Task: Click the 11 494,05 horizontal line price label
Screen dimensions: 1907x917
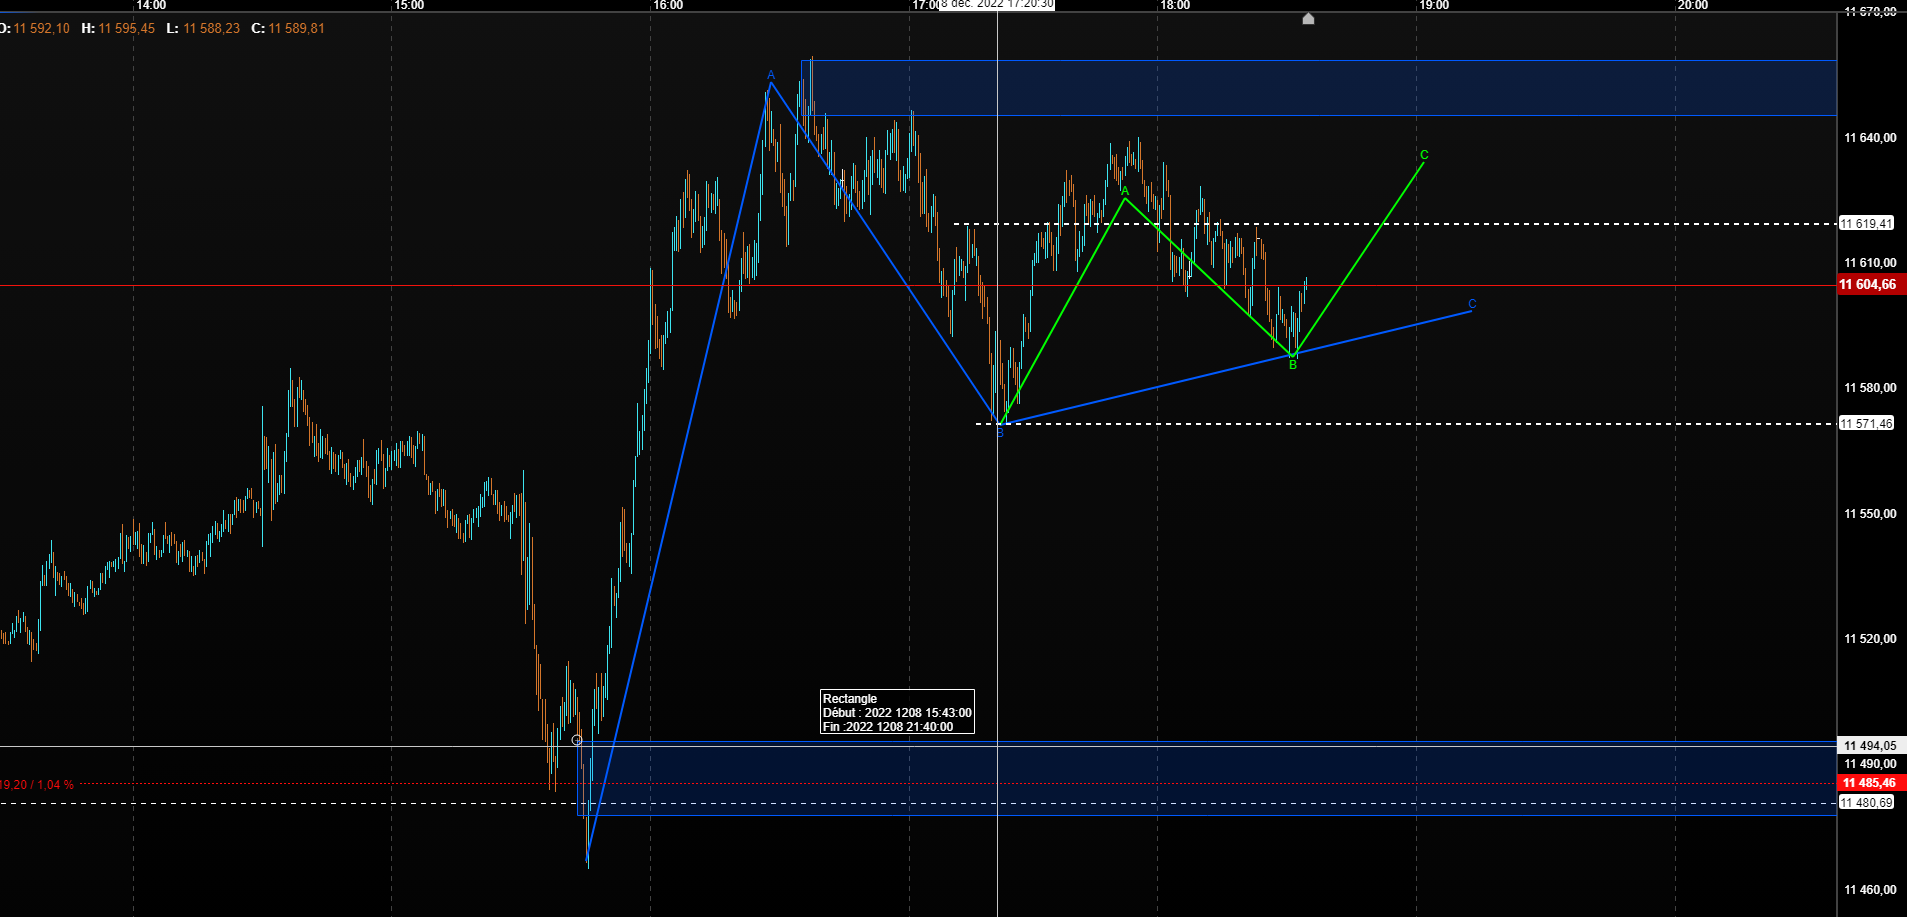Action: (x=1870, y=746)
